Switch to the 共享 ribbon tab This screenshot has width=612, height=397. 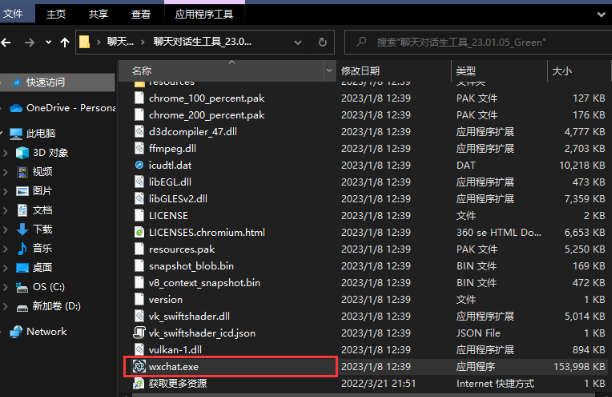point(98,14)
